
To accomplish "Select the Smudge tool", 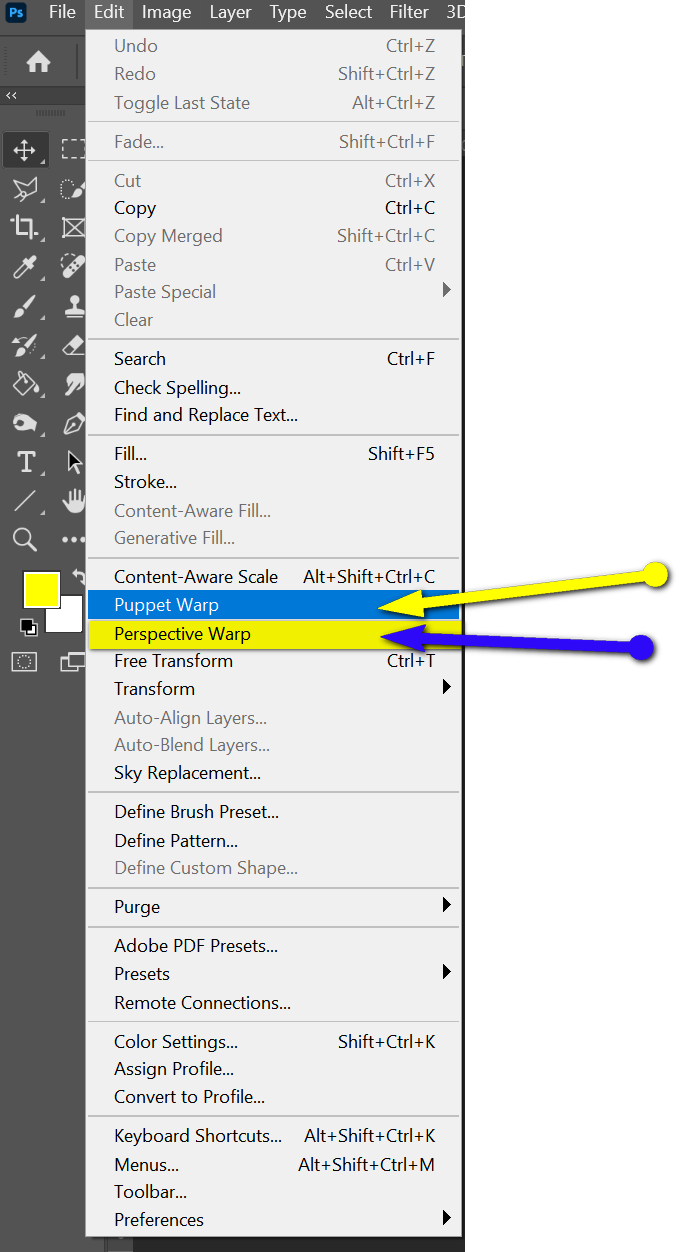I will point(73,383).
